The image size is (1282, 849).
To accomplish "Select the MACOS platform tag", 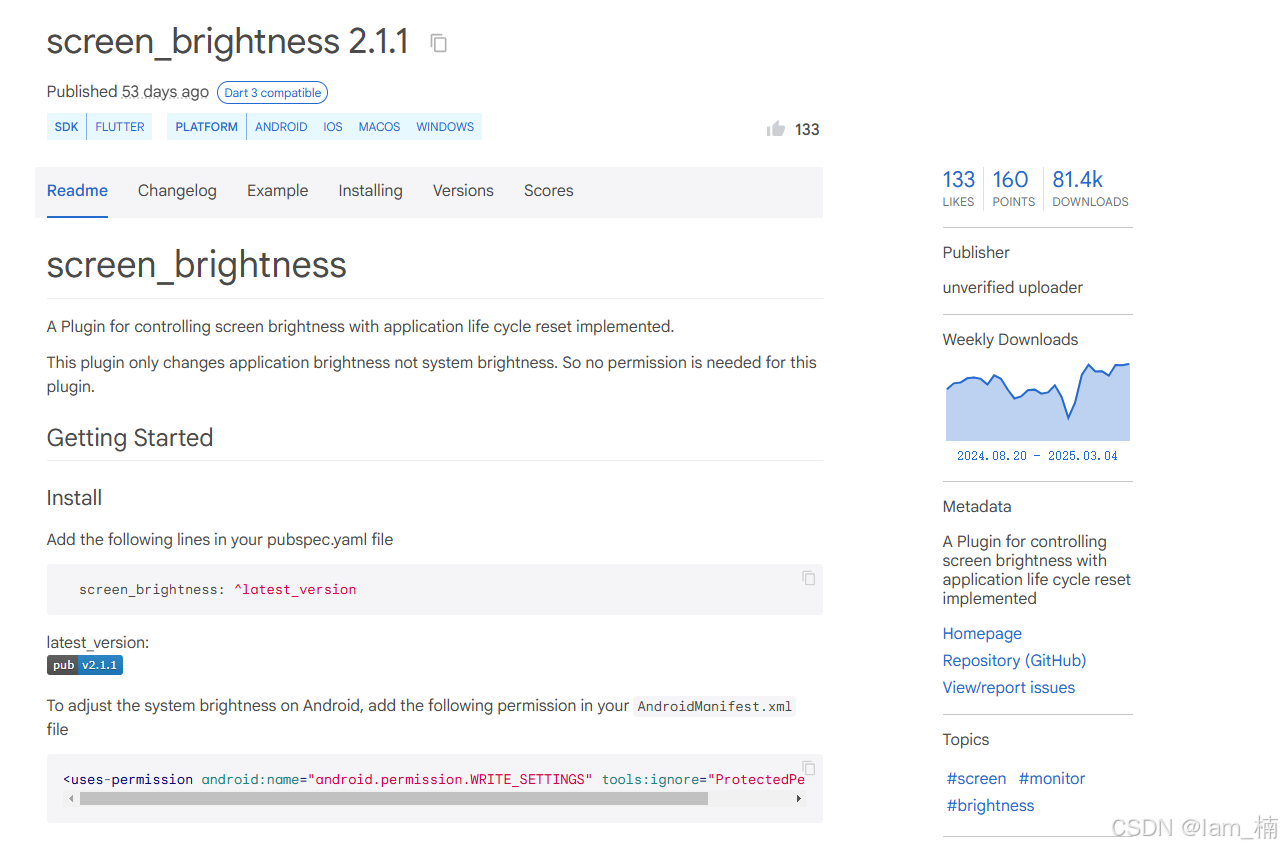I will [379, 127].
